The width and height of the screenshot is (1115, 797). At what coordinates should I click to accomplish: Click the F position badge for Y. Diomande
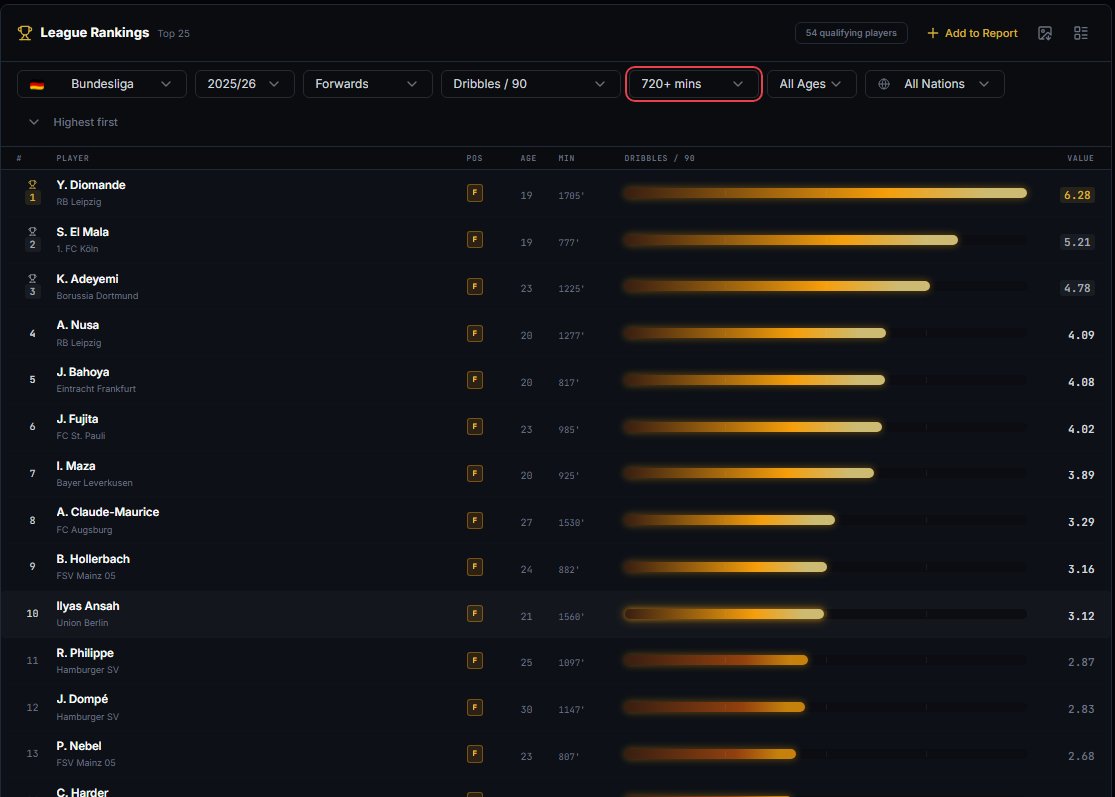[475, 193]
